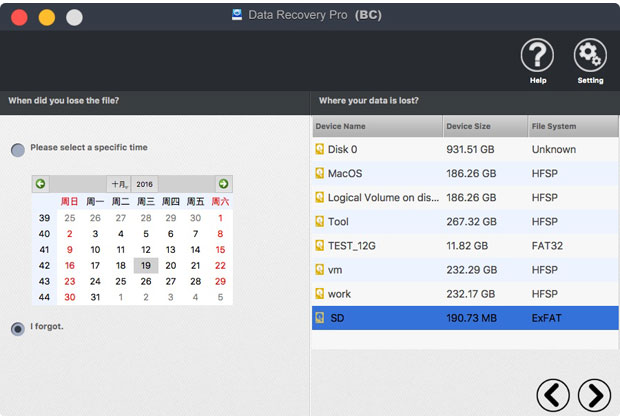
Task: Pick calendar day 29 in week 43
Action: [x=220, y=281]
